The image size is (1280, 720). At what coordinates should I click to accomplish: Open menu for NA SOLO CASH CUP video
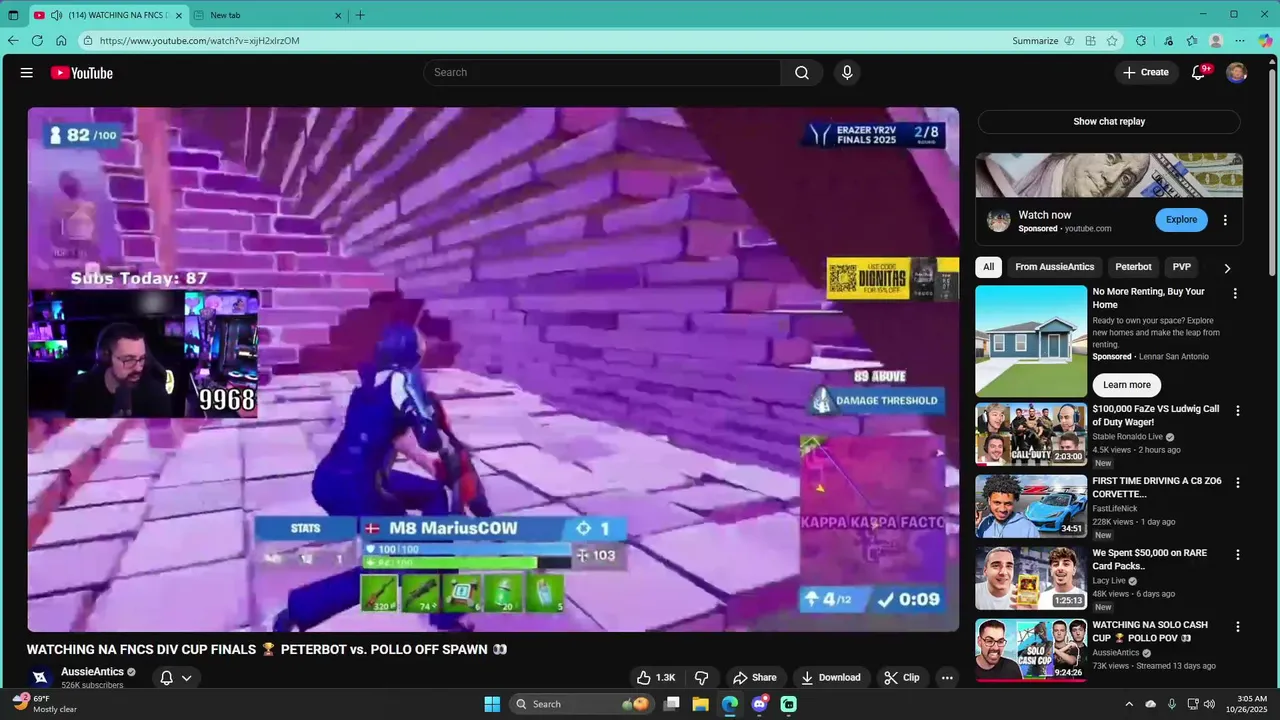pos(1237,627)
